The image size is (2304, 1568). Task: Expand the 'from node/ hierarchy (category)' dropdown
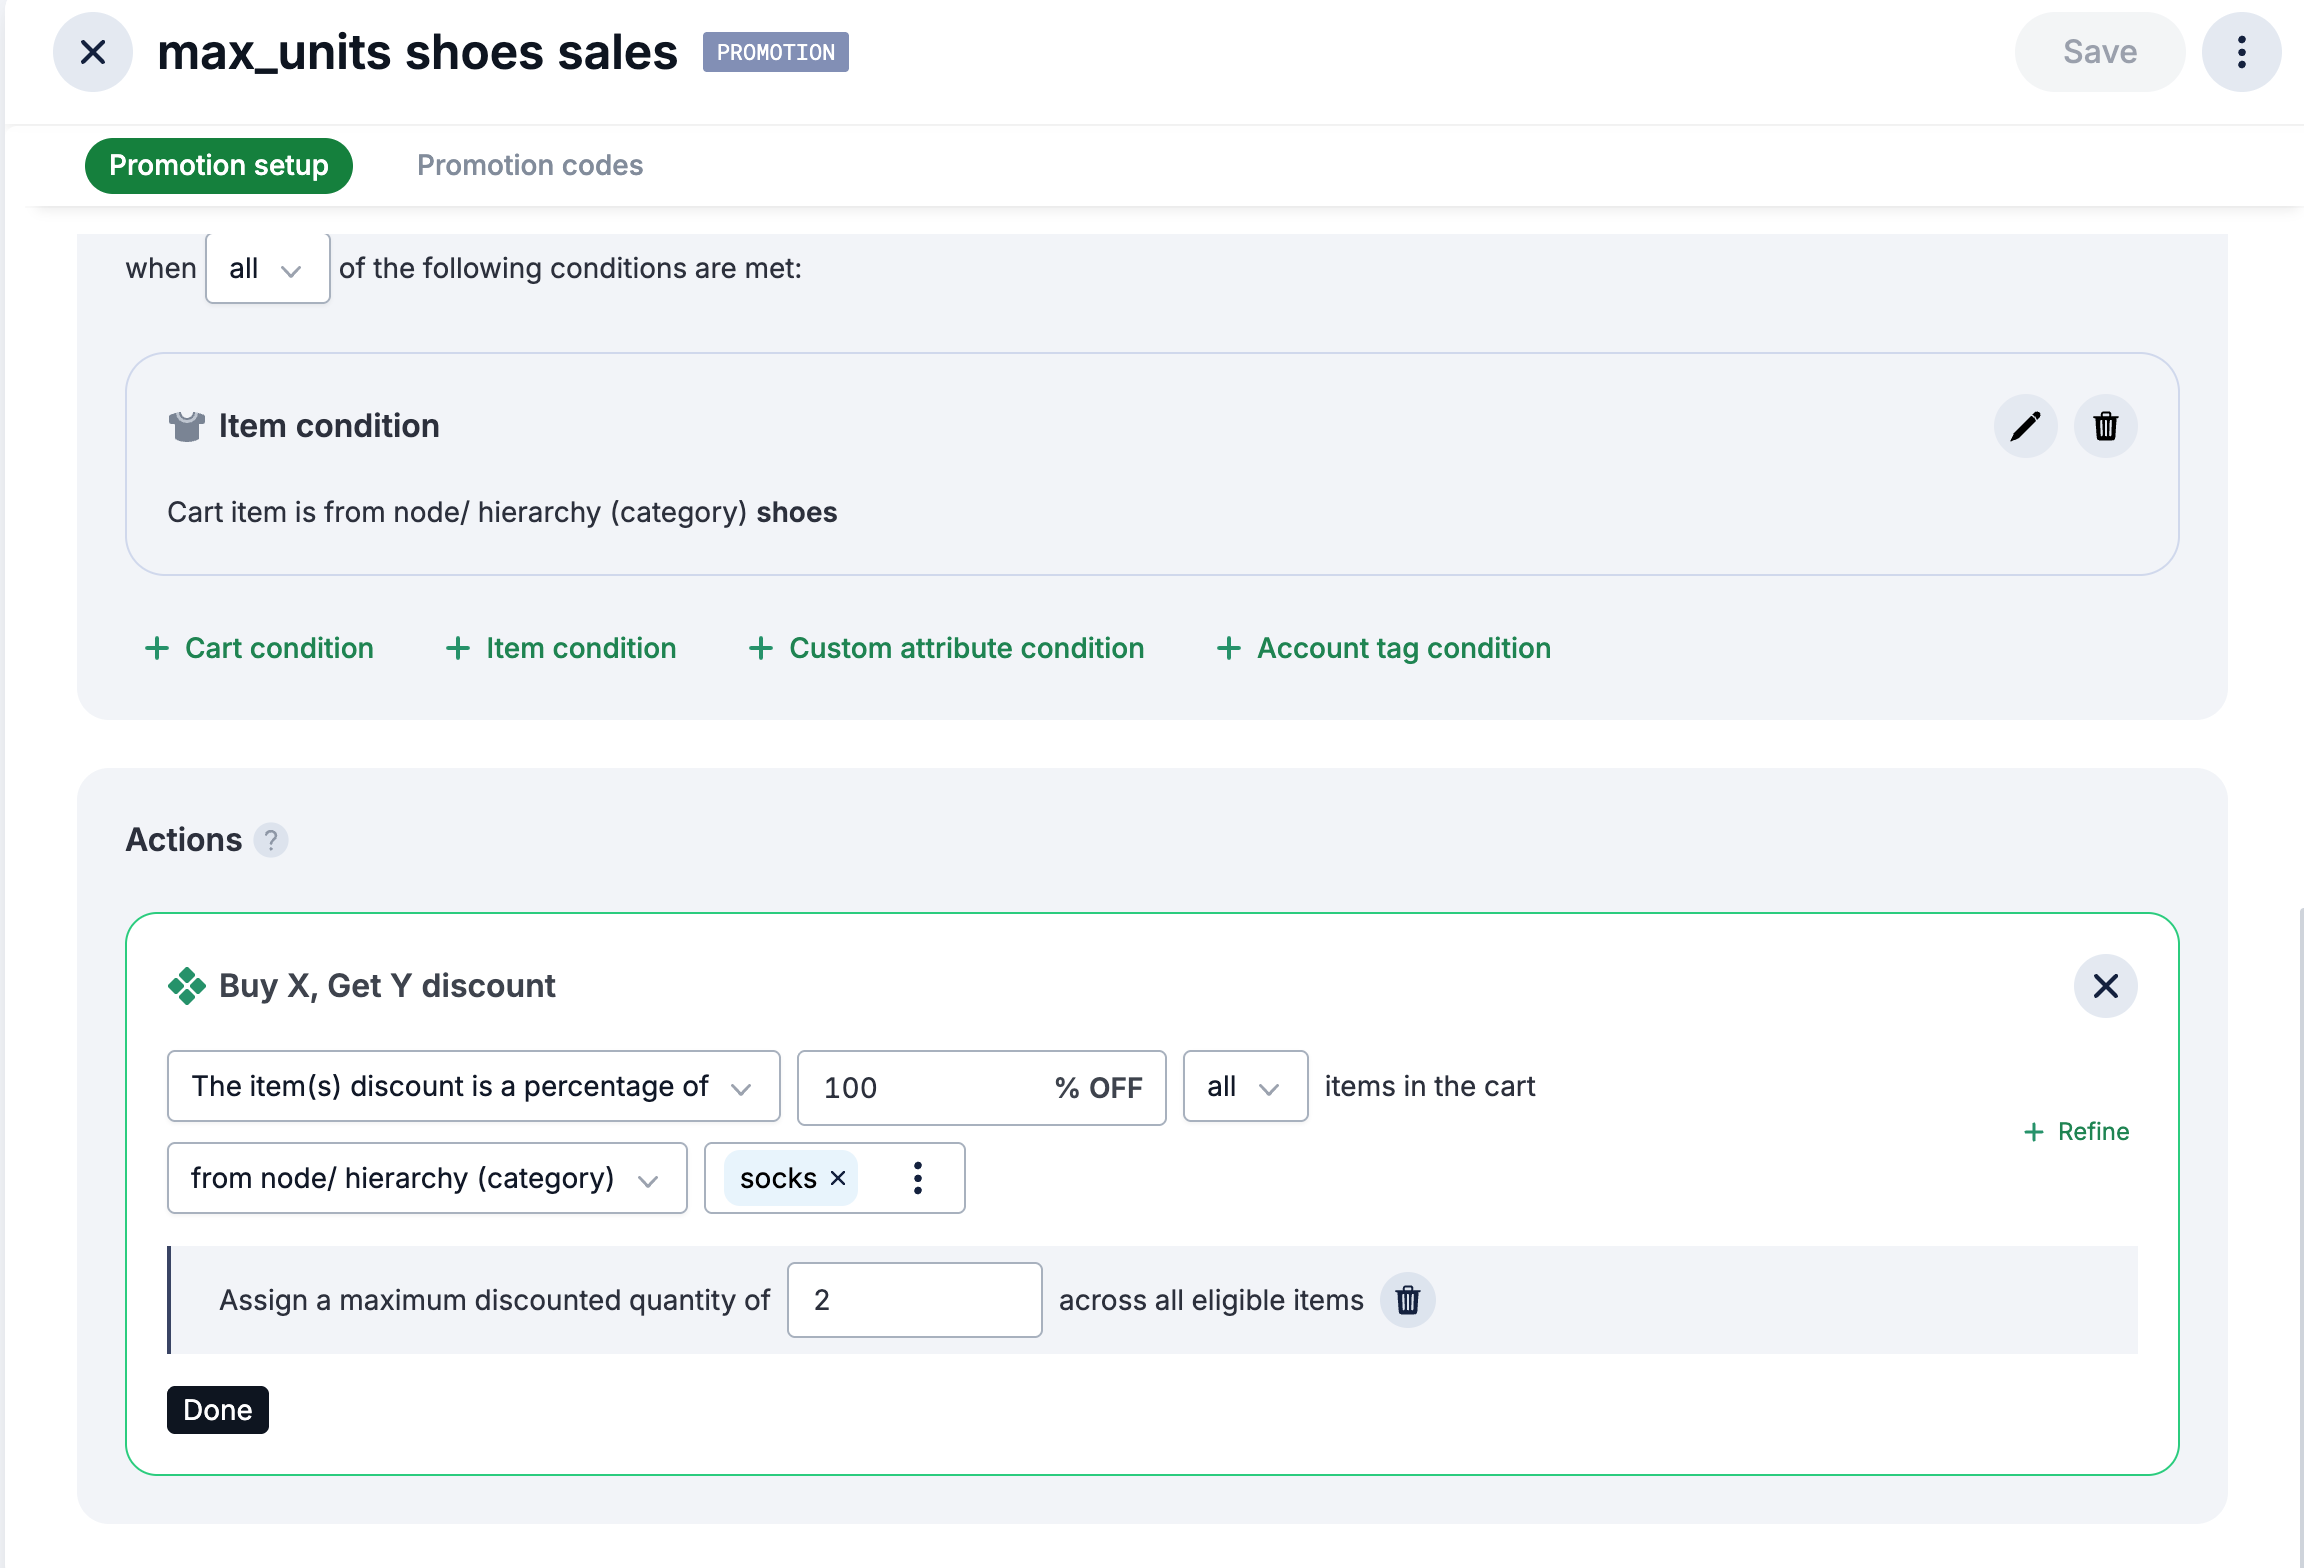coord(427,1178)
